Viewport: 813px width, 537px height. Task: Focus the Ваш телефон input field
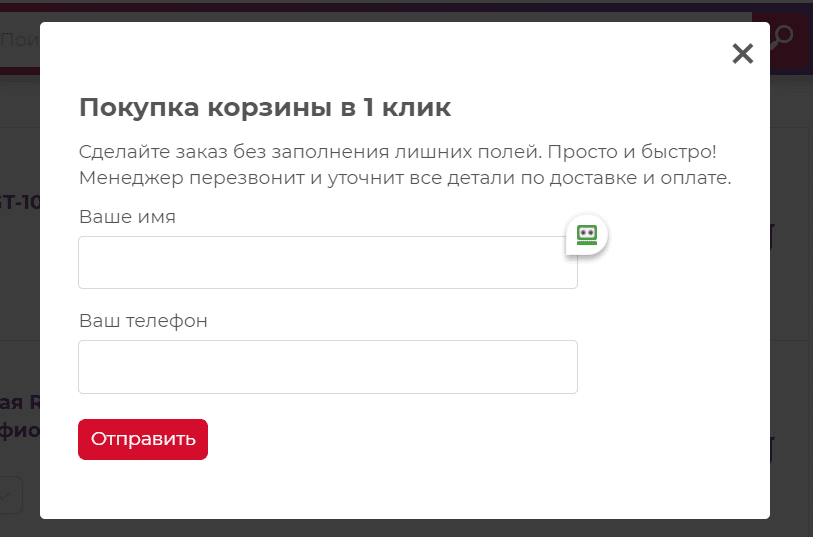[328, 367]
